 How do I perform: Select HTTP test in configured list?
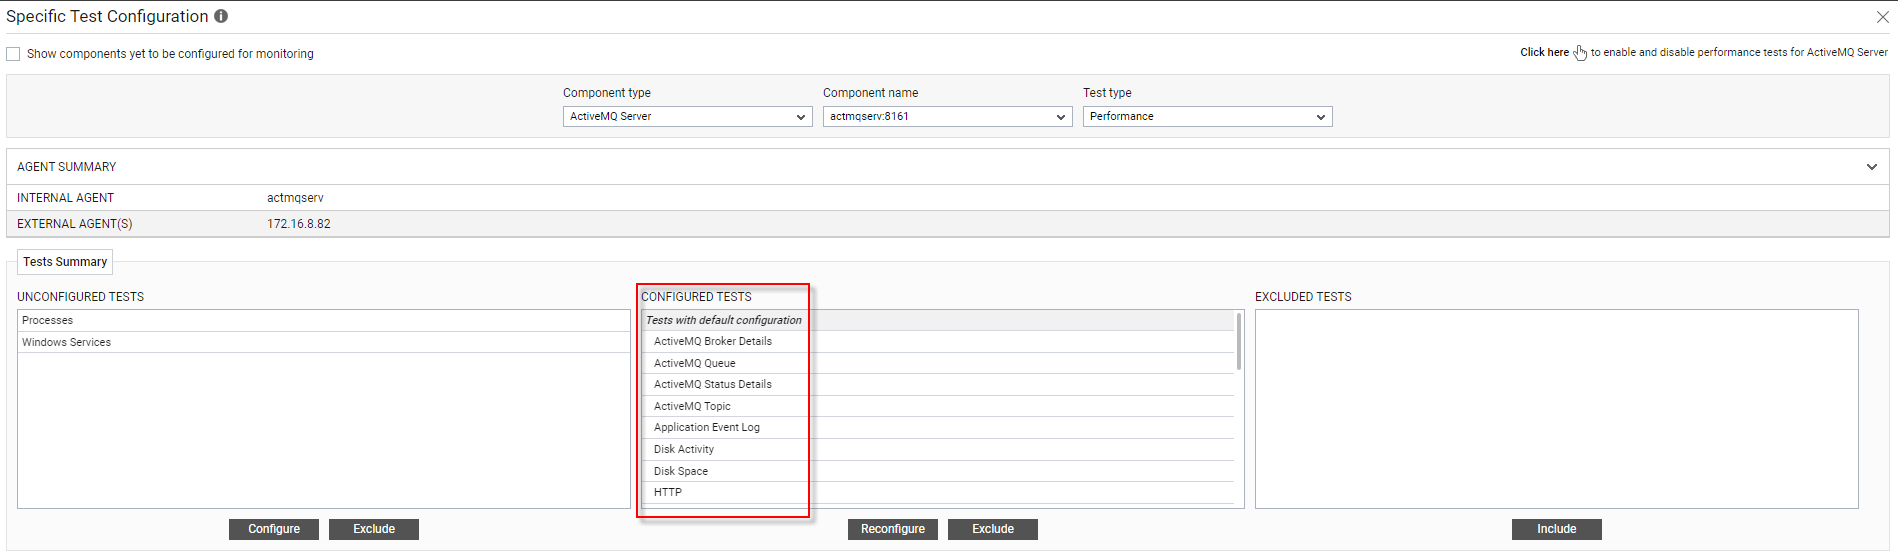(x=938, y=492)
